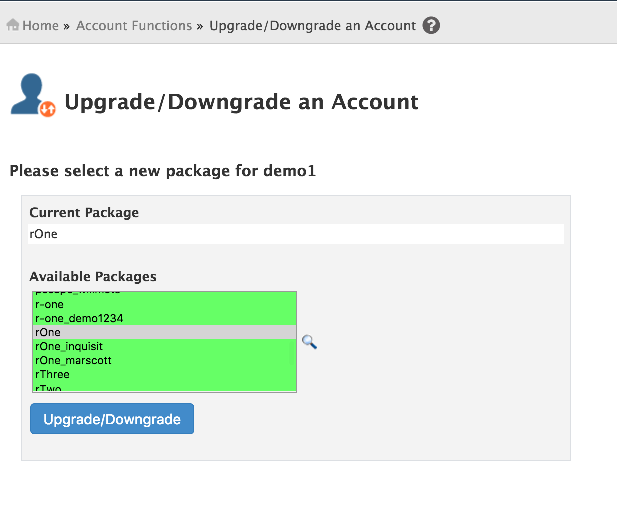
Task: Select the rOne_marscott package option
Action: tap(73, 360)
